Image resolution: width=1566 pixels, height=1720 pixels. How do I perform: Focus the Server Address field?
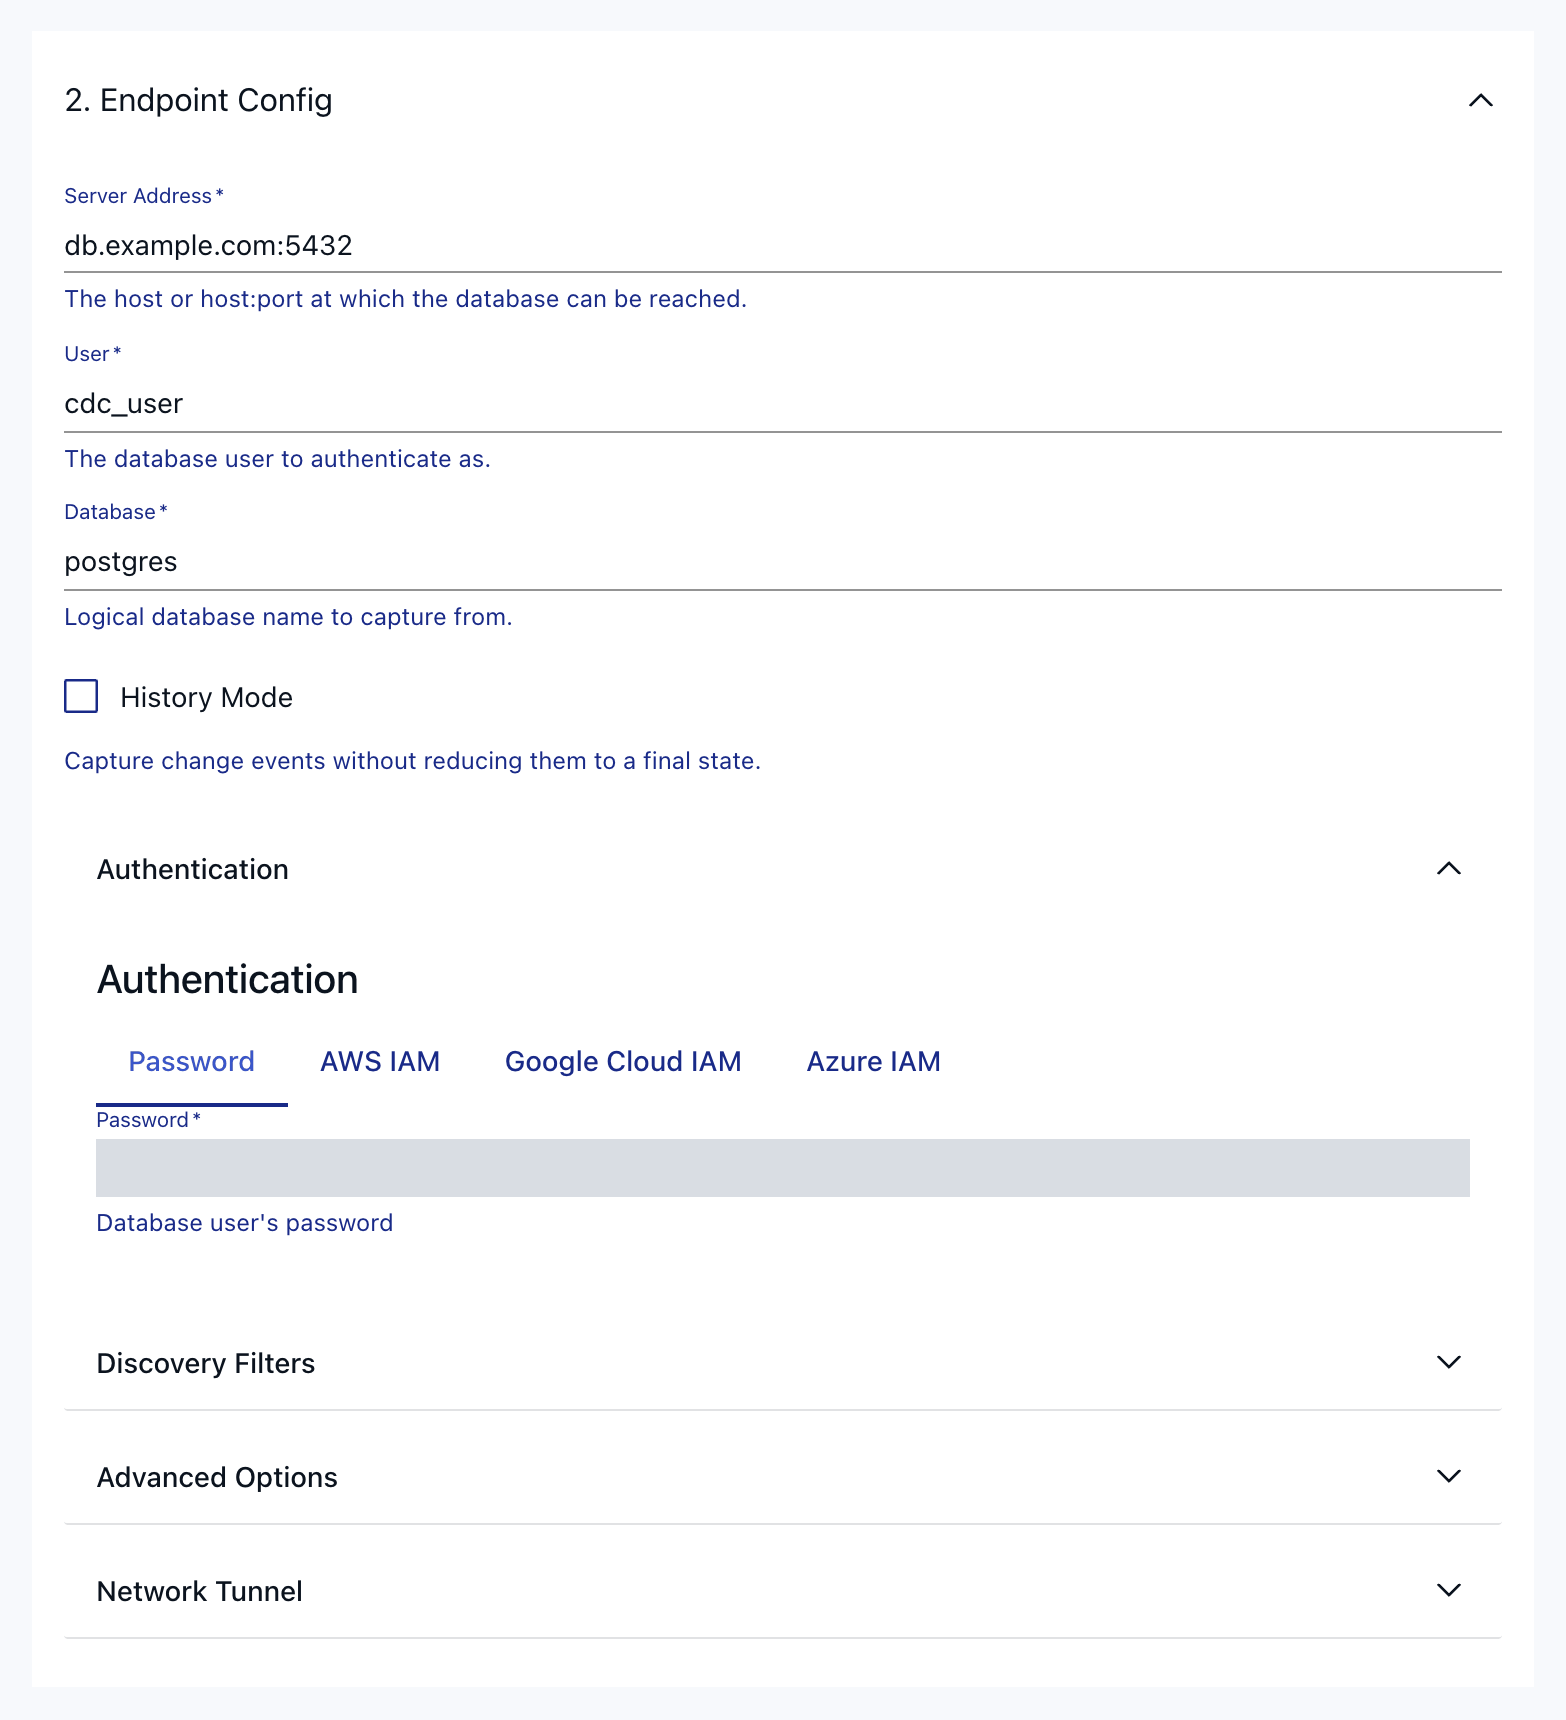click(783, 246)
